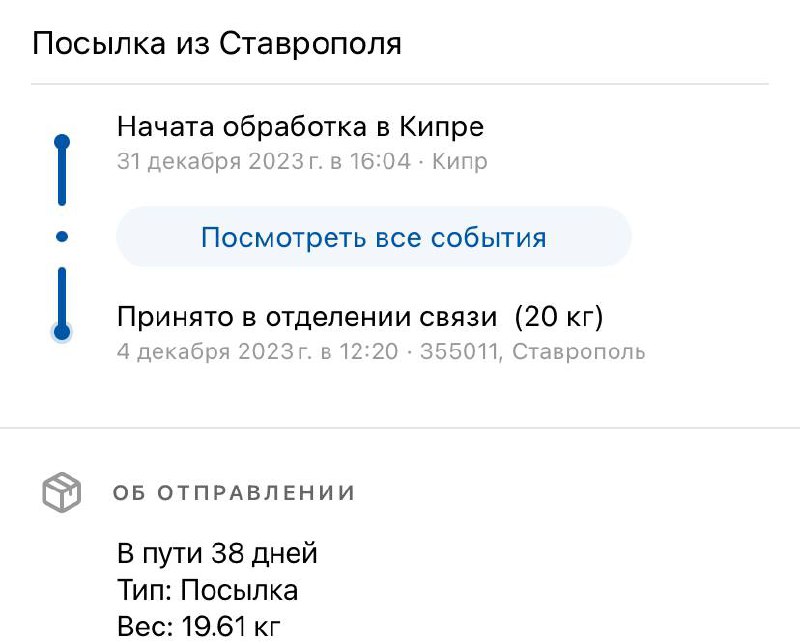Click the "(20 кг)" weight in event title
This screenshot has height=643, width=800.
pos(559,318)
